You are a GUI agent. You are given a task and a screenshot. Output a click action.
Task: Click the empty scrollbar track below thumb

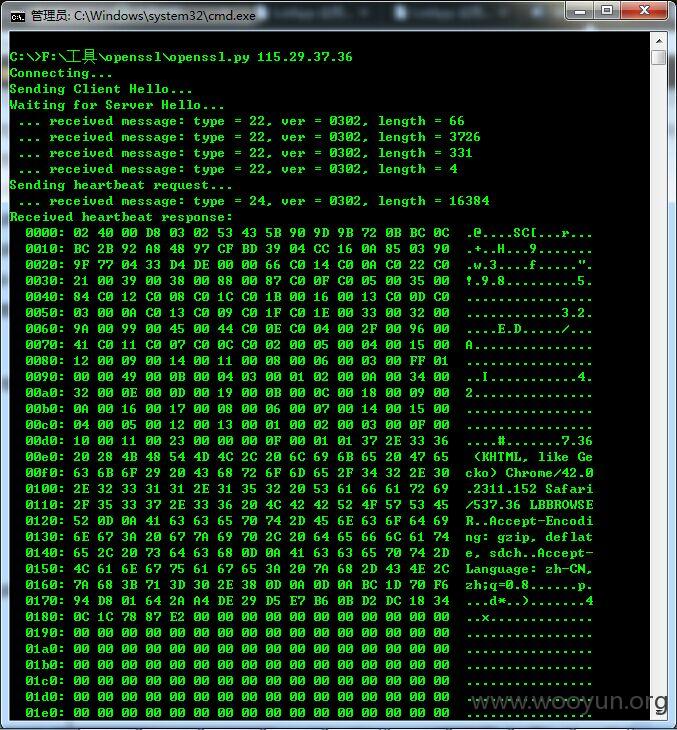[x=659, y=372]
